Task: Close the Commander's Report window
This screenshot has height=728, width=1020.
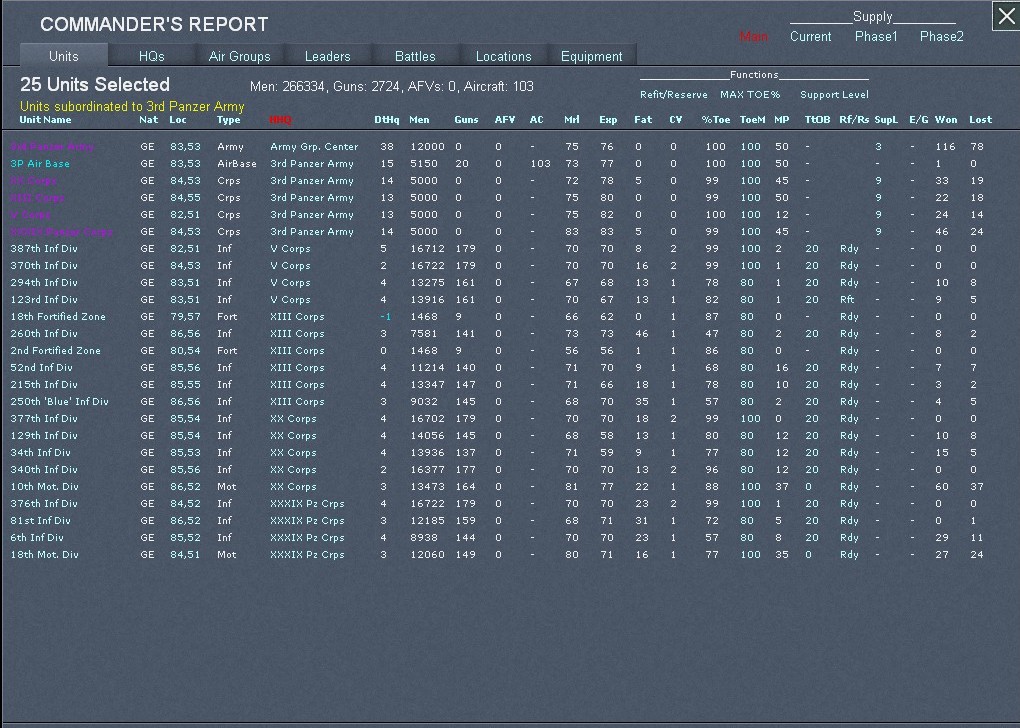Action: click(1005, 16)
